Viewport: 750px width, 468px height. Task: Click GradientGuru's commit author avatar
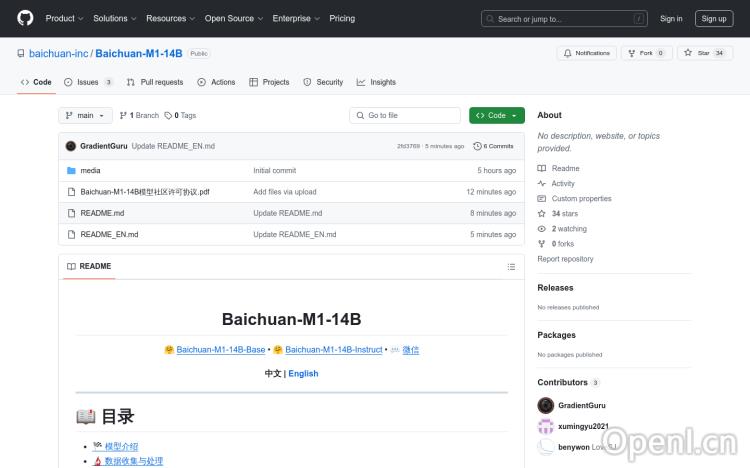(x=71, y=146)
